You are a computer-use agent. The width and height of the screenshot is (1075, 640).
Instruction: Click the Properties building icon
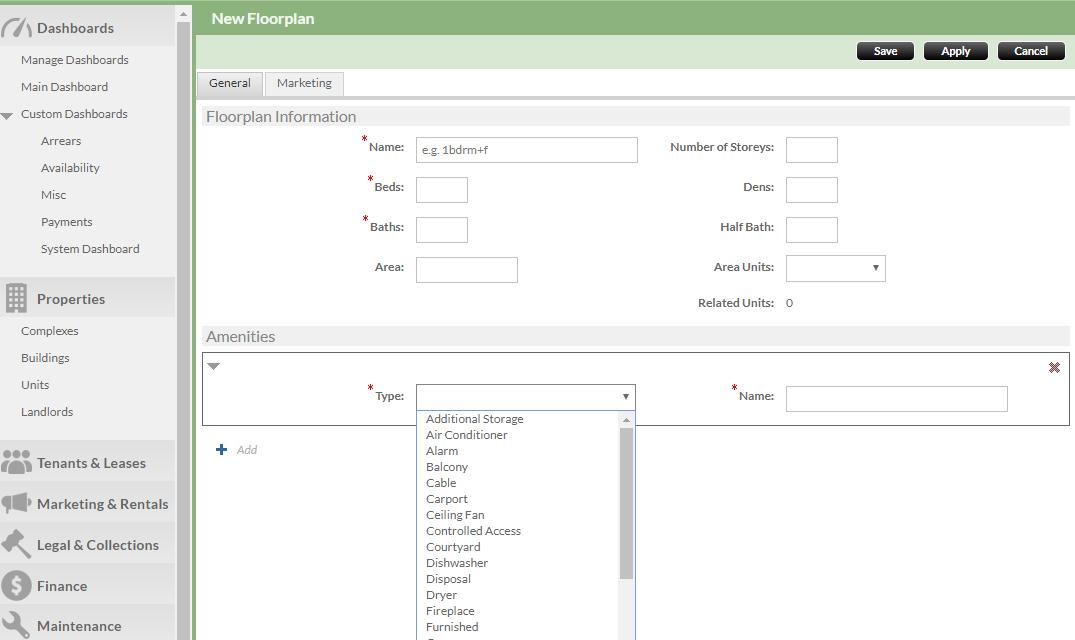click(16, 298)
